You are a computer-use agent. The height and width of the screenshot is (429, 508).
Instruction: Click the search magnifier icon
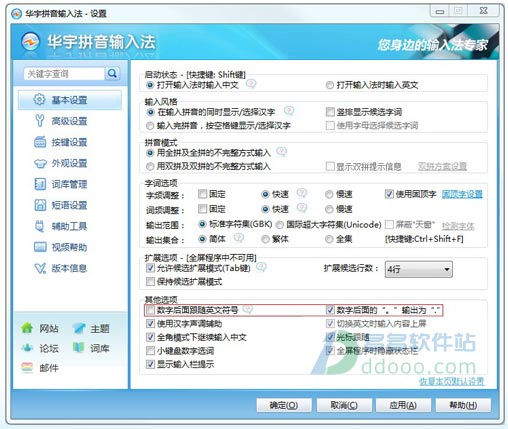click(112, 73)
